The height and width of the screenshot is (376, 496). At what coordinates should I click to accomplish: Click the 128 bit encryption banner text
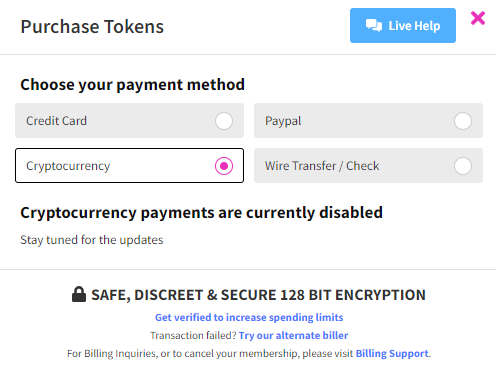click(x=258, y=295)
